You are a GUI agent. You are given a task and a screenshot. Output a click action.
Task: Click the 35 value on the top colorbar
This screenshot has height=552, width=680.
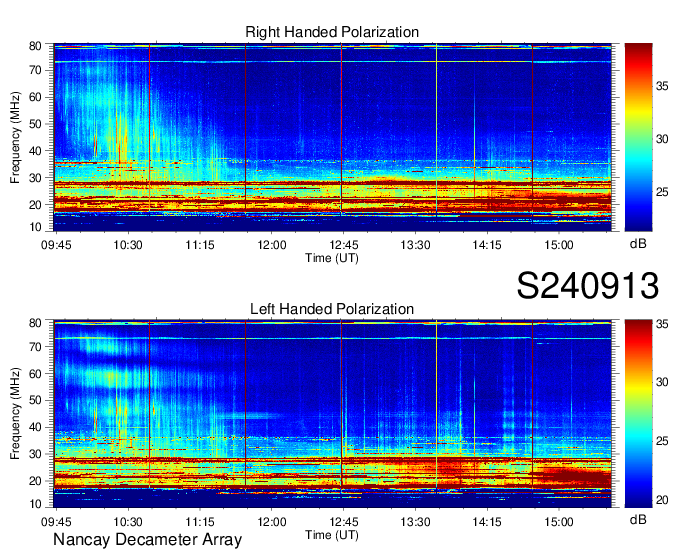(x=662, y=86)
